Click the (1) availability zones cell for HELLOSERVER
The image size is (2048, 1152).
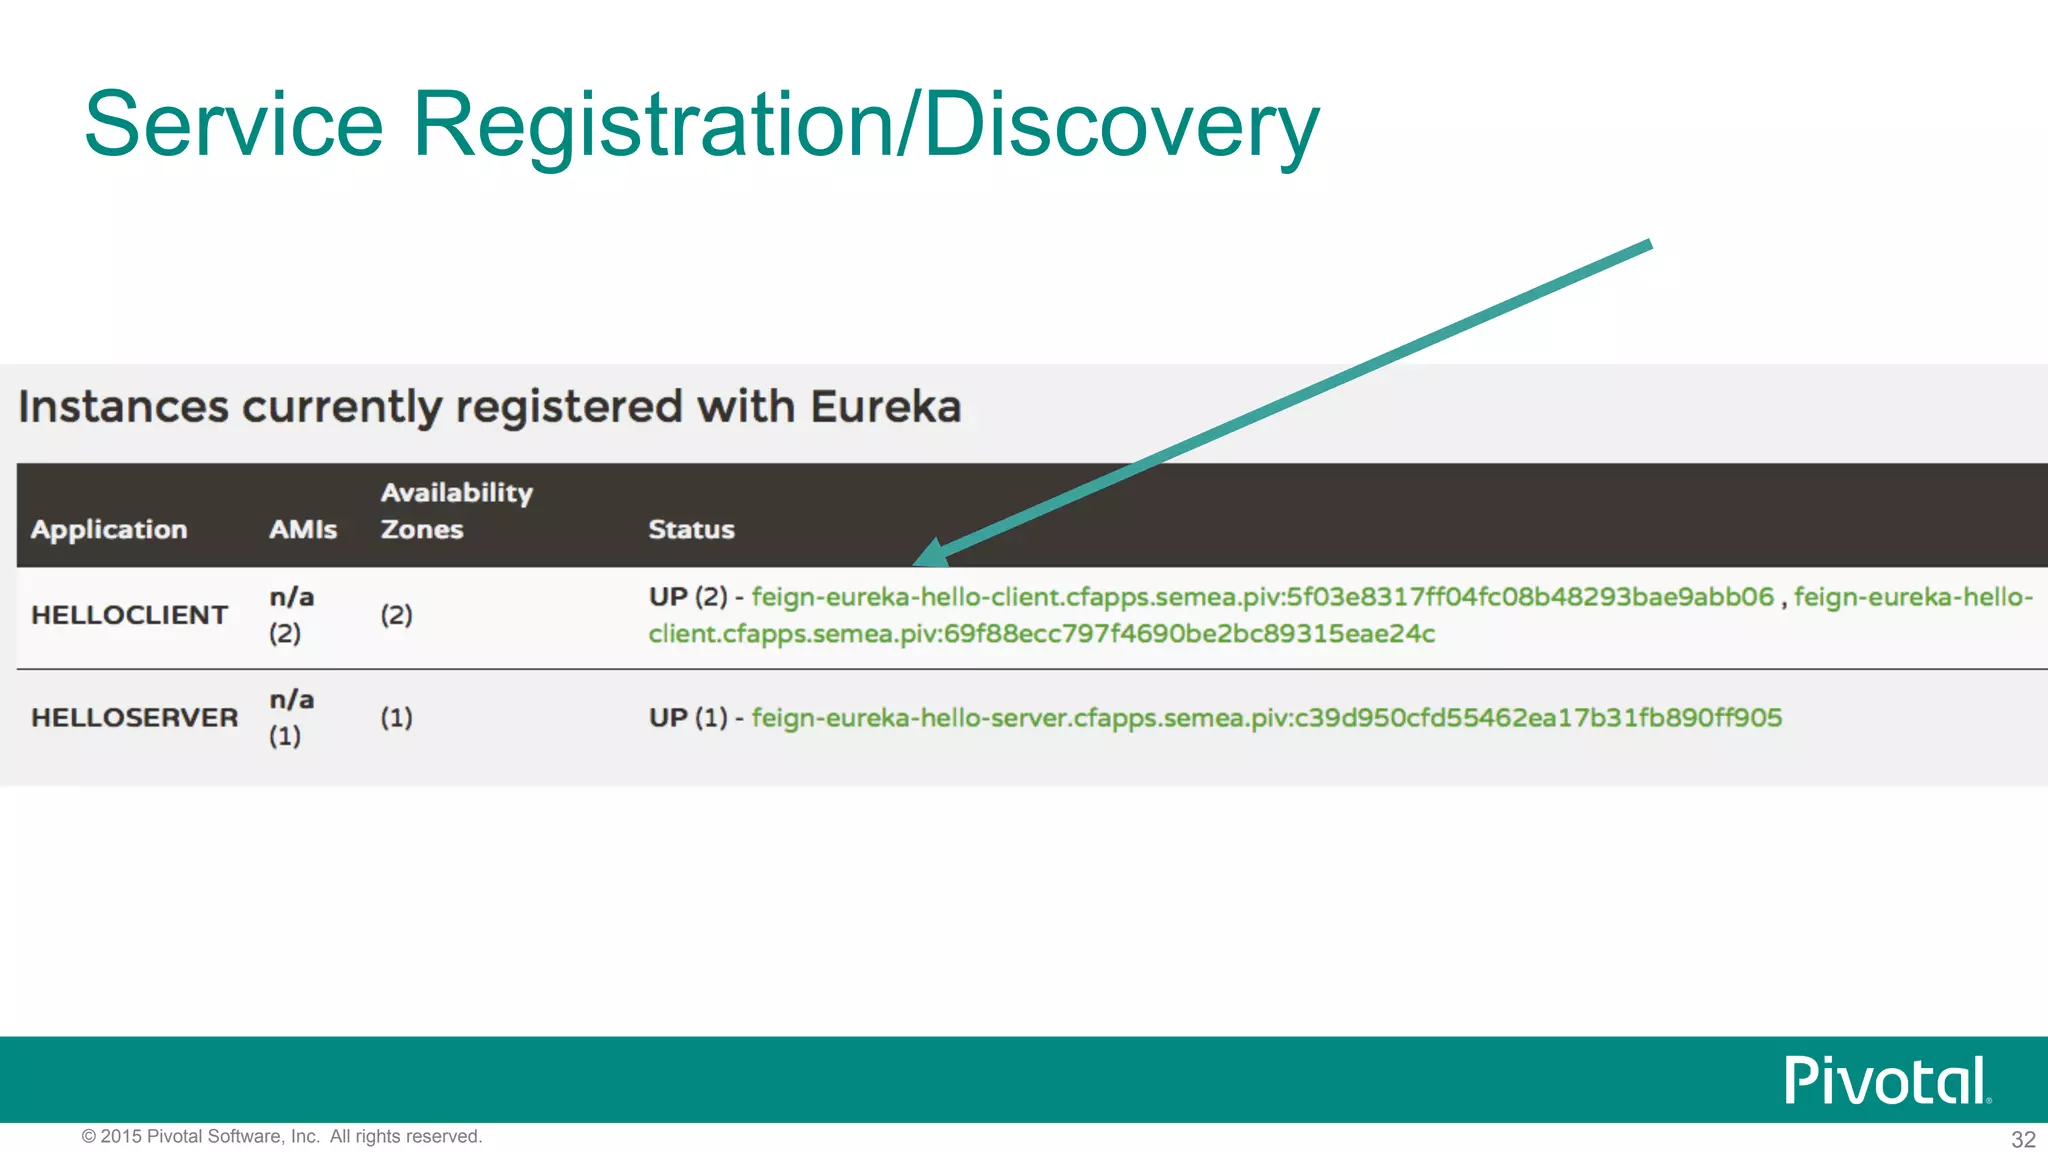[396, 718]
